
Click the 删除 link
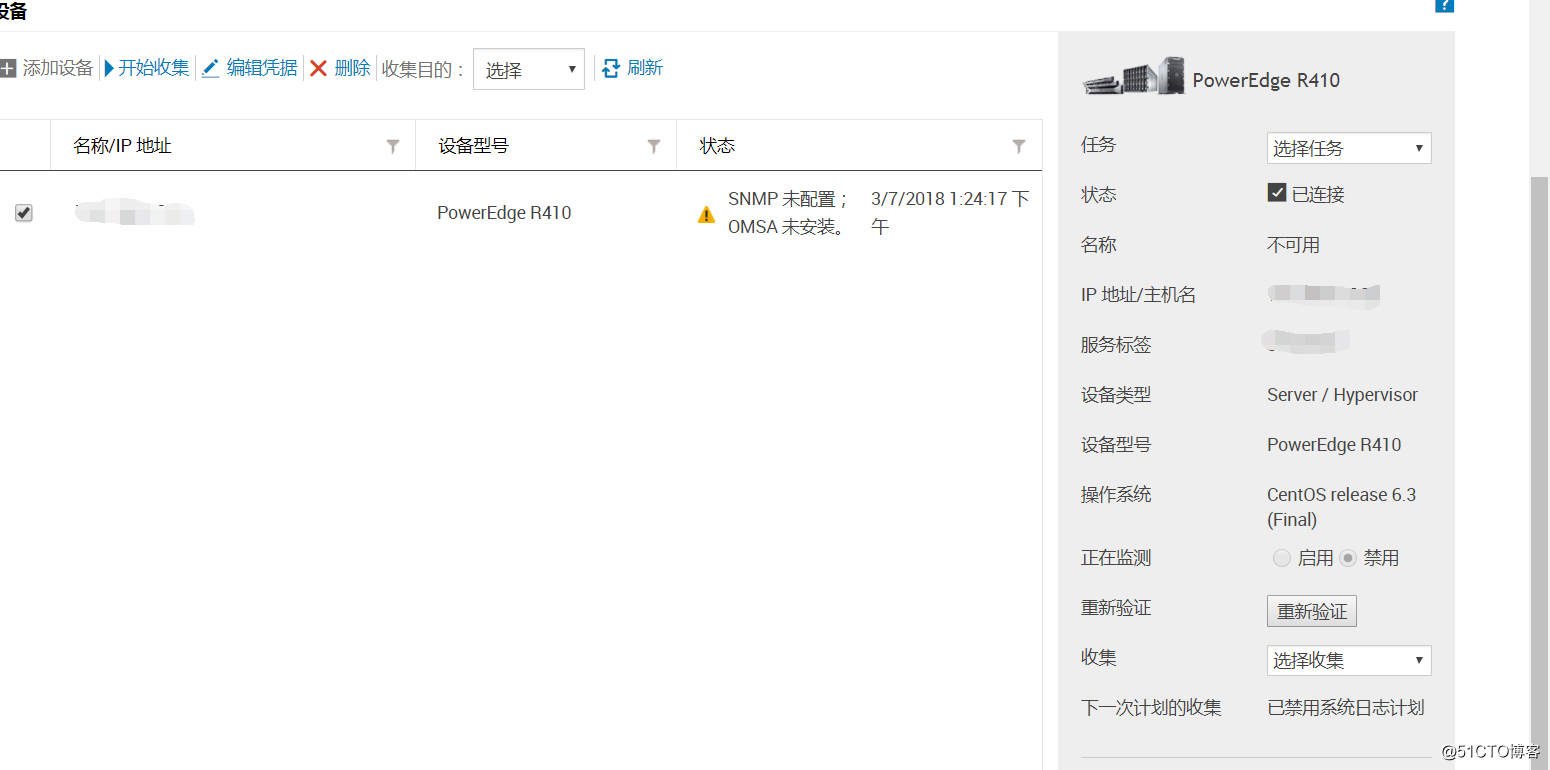point(352,68)
